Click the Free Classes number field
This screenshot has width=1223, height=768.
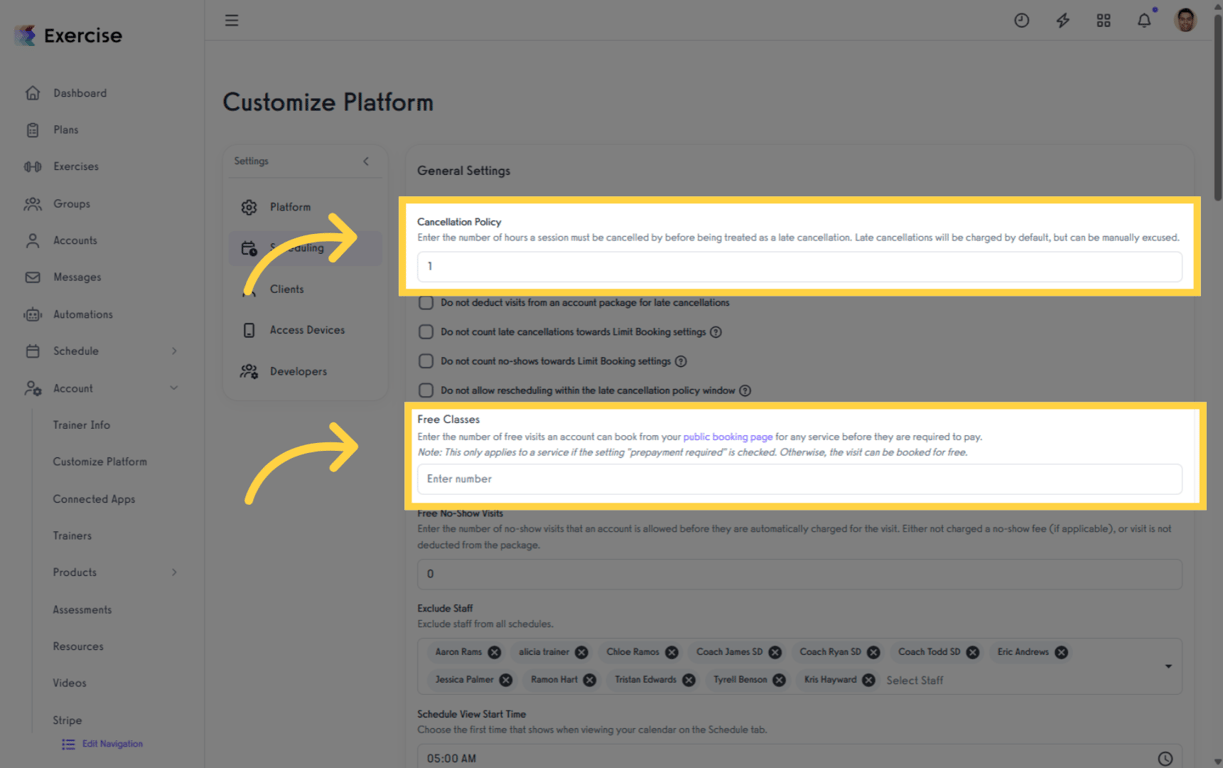click(799, 479)
